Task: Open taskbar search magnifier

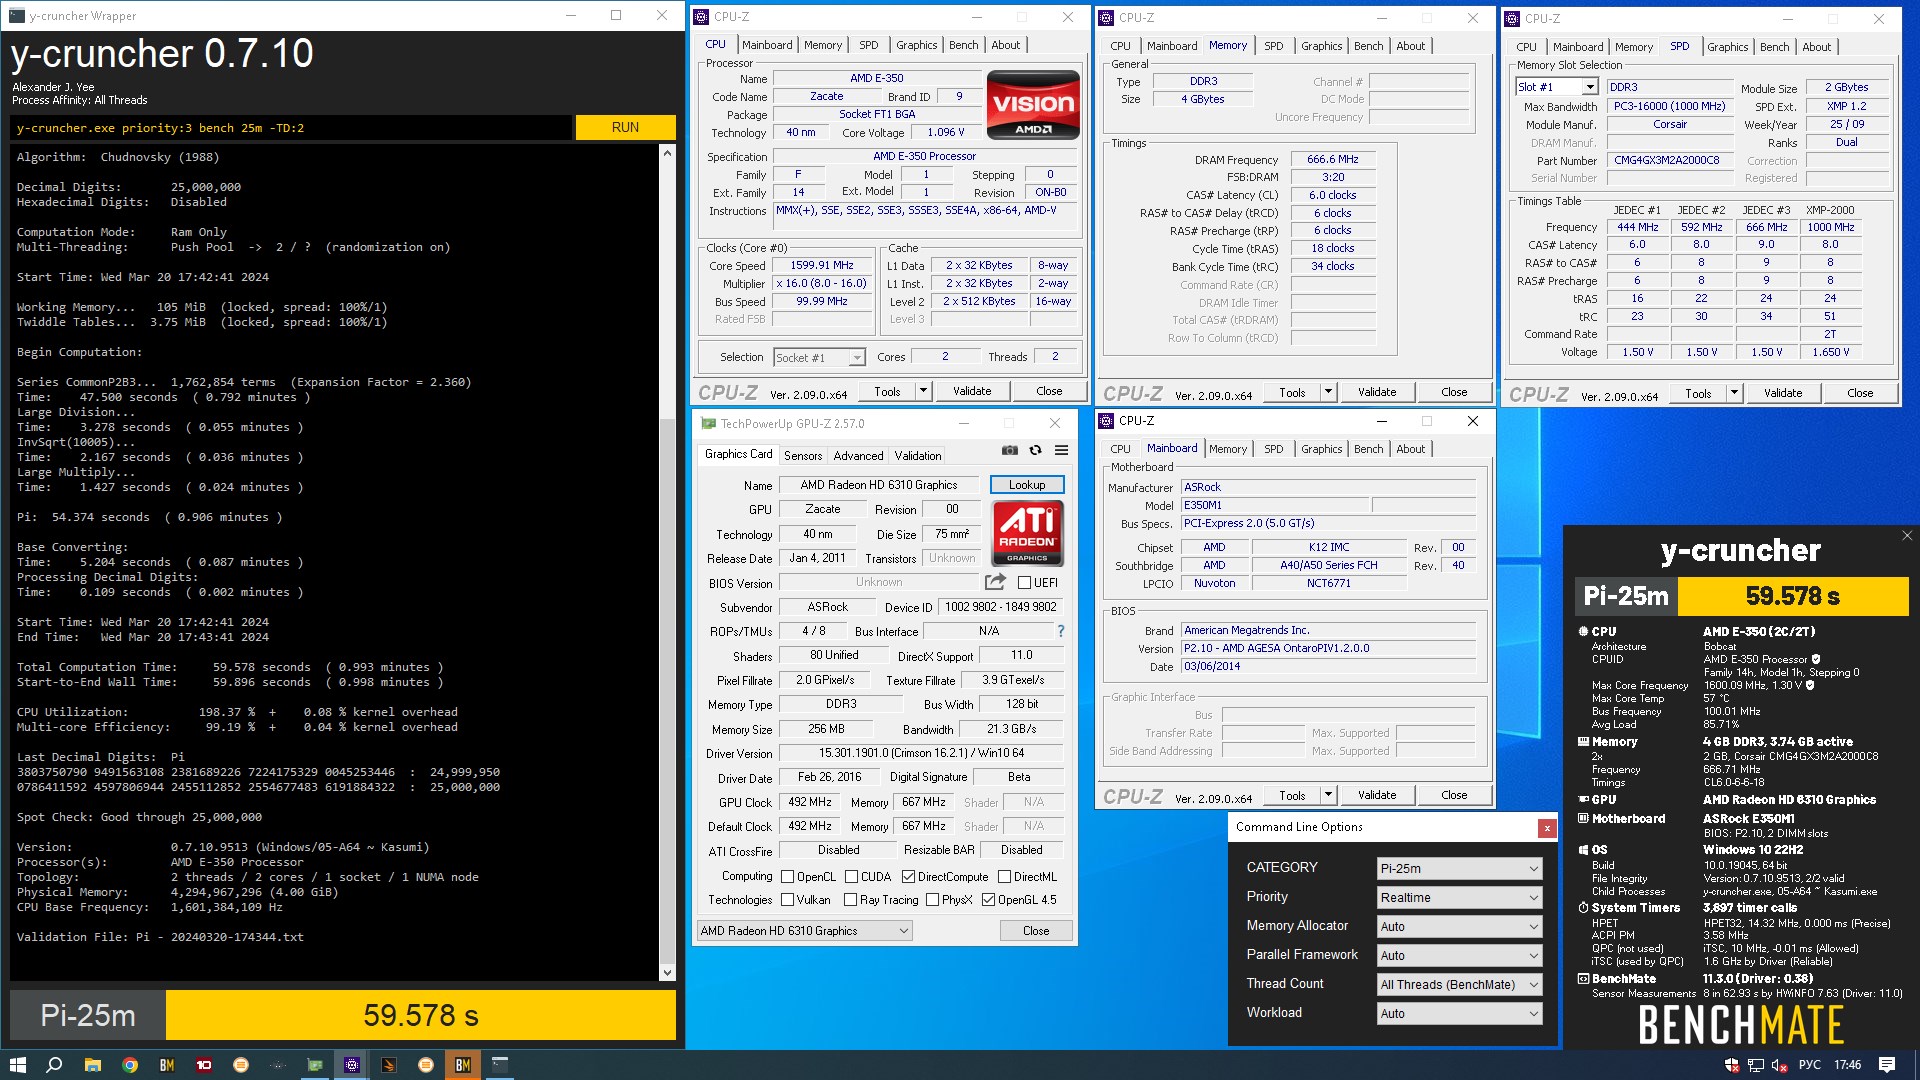Action: pos(54,1065)
